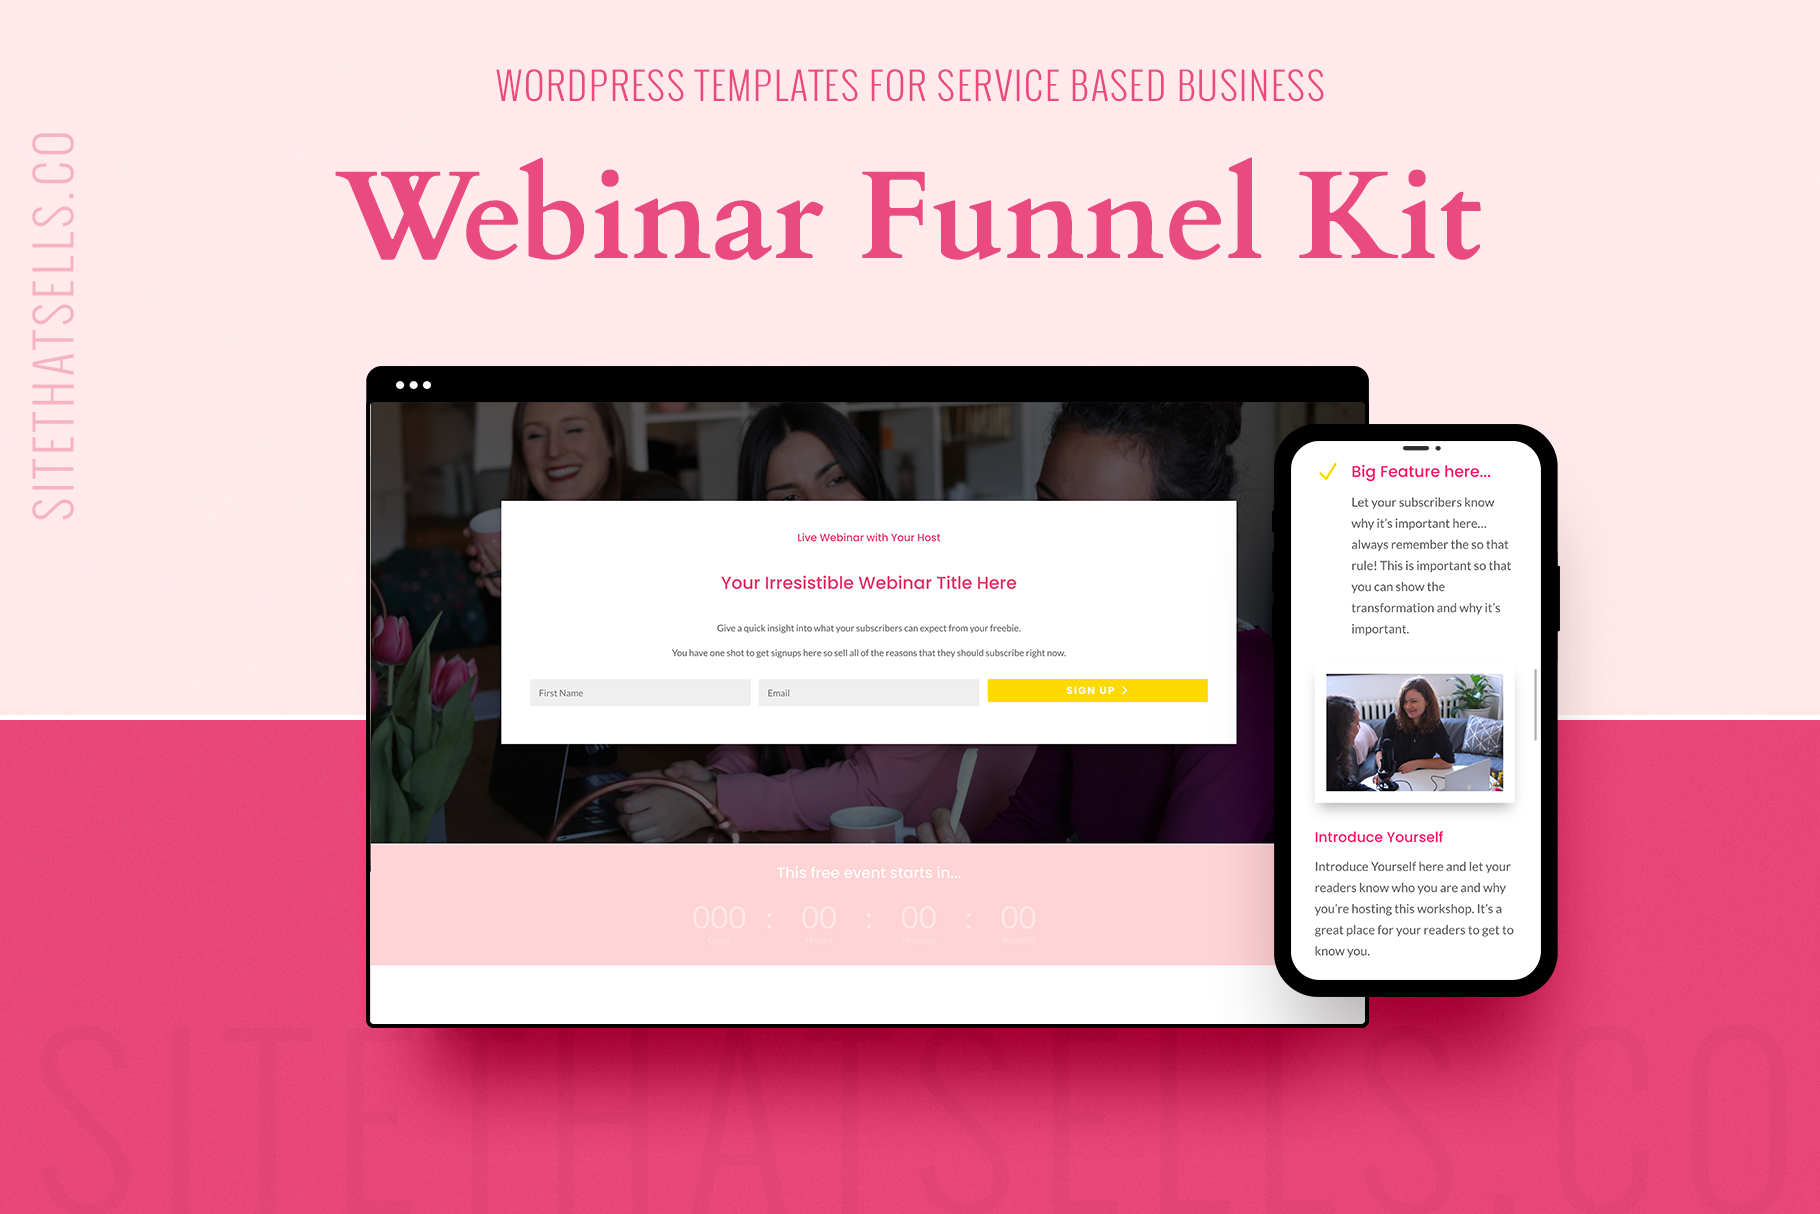1820x1214 pixels.
Task: Click the first dot in browser window bar
Action: coord(400,385)
